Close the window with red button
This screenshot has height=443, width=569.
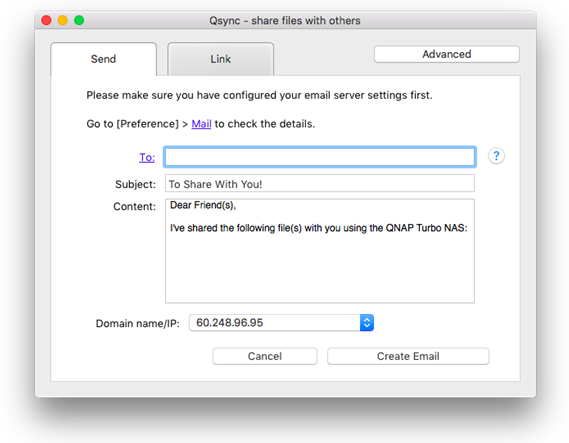coord(46,20)
